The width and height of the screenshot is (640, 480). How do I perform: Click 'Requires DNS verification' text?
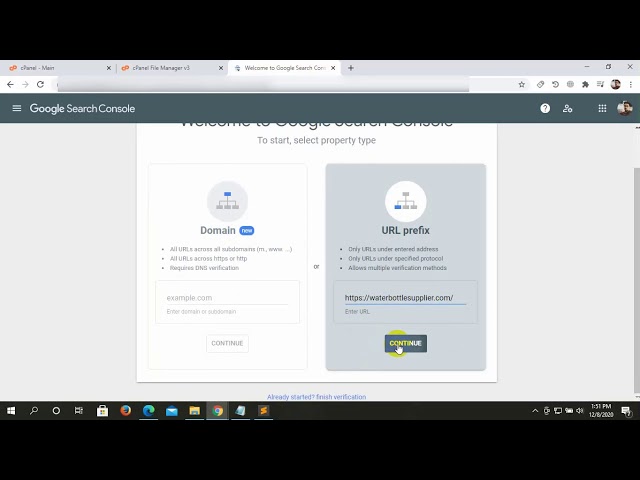click(204, 268)
